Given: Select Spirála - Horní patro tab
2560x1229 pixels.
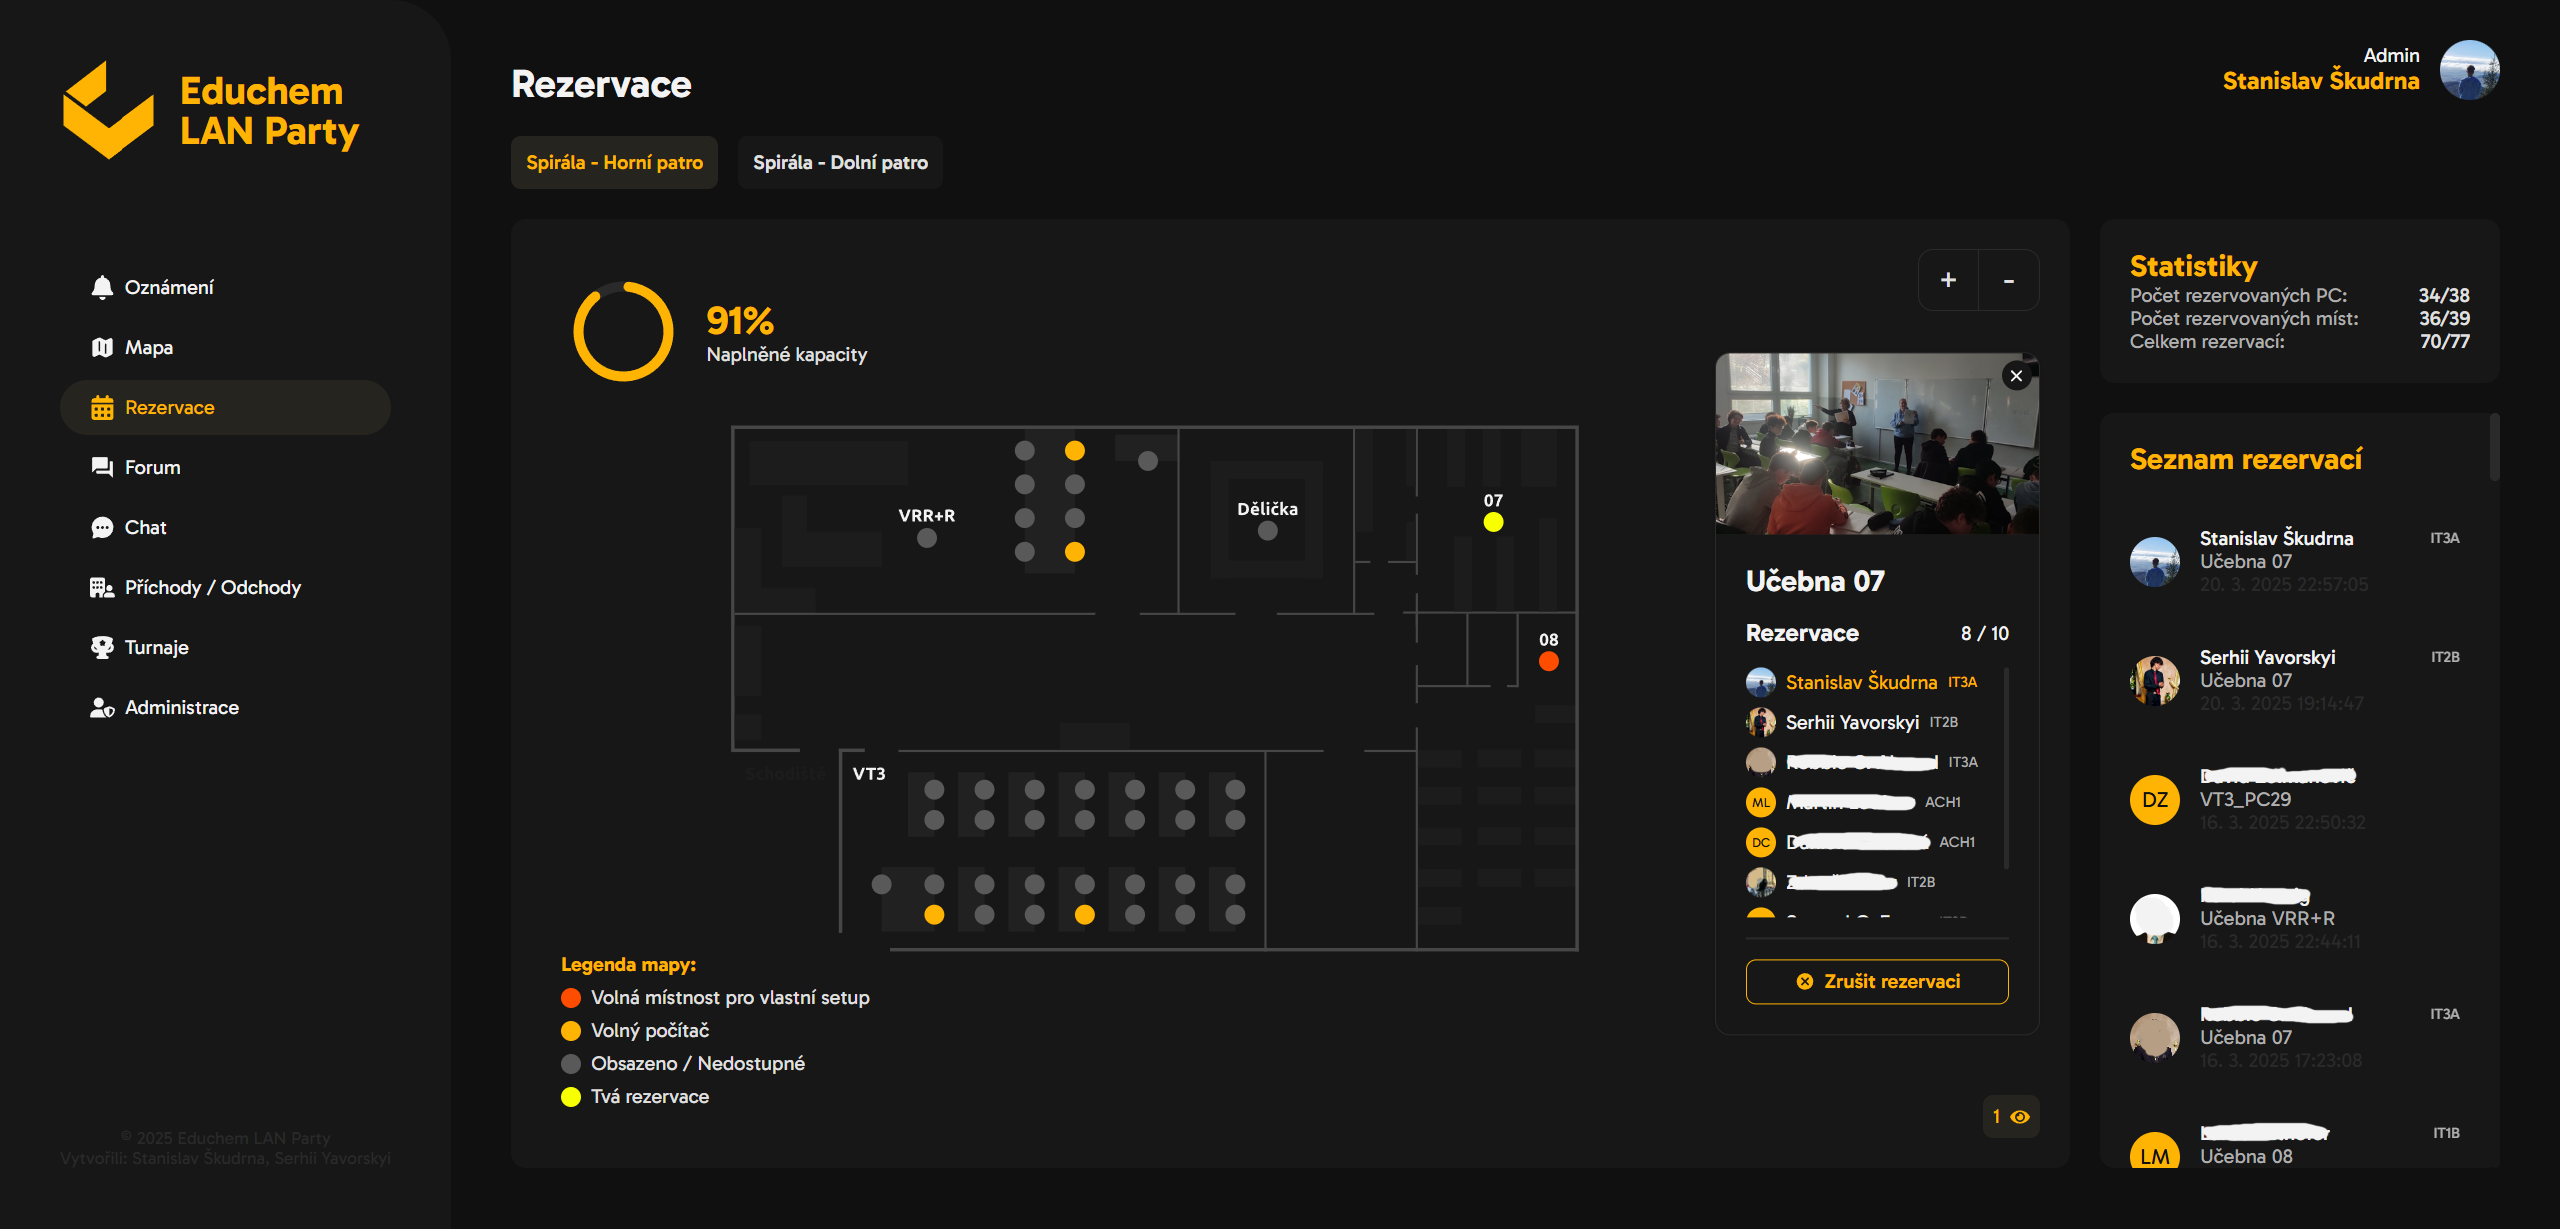Looking at the screenshot, I should pyautogui.click(x=614, y=163).
